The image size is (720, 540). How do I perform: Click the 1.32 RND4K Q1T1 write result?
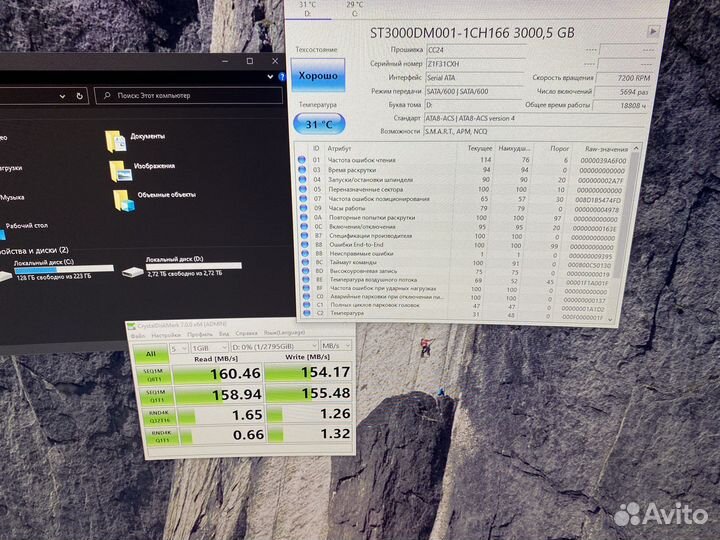[309, 433]
